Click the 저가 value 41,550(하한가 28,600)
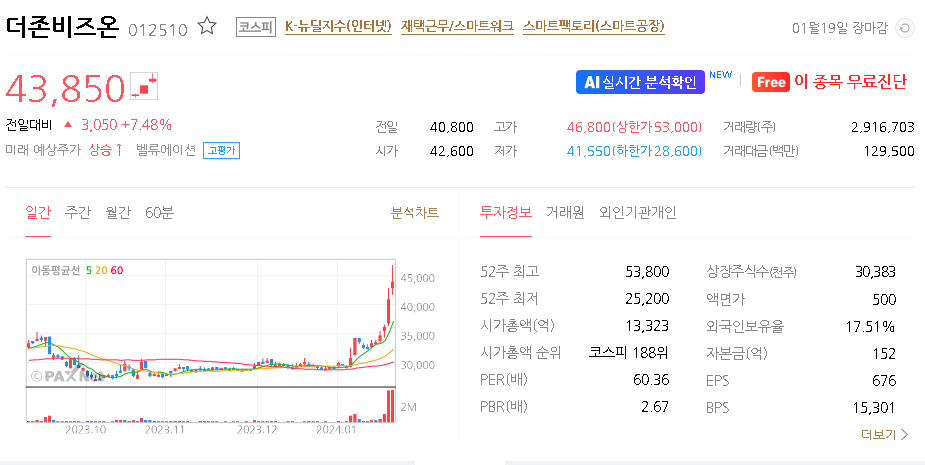 point(634,151)
